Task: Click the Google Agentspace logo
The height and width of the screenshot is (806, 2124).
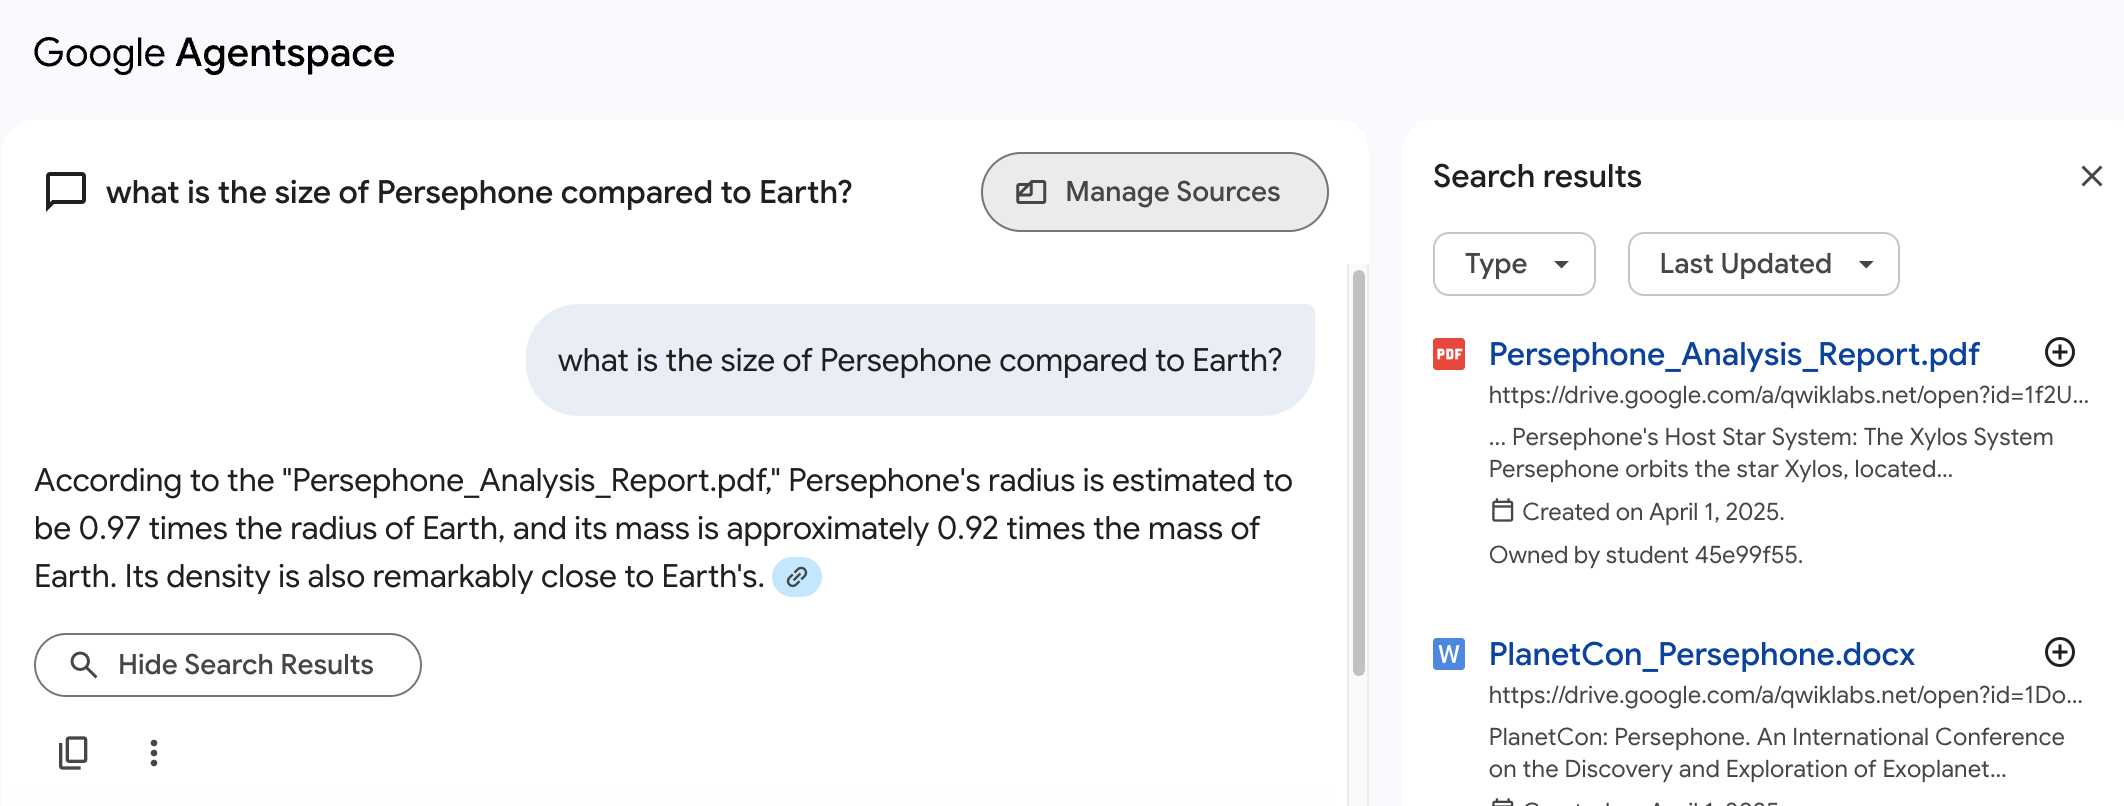Action: tap(214, 53)
